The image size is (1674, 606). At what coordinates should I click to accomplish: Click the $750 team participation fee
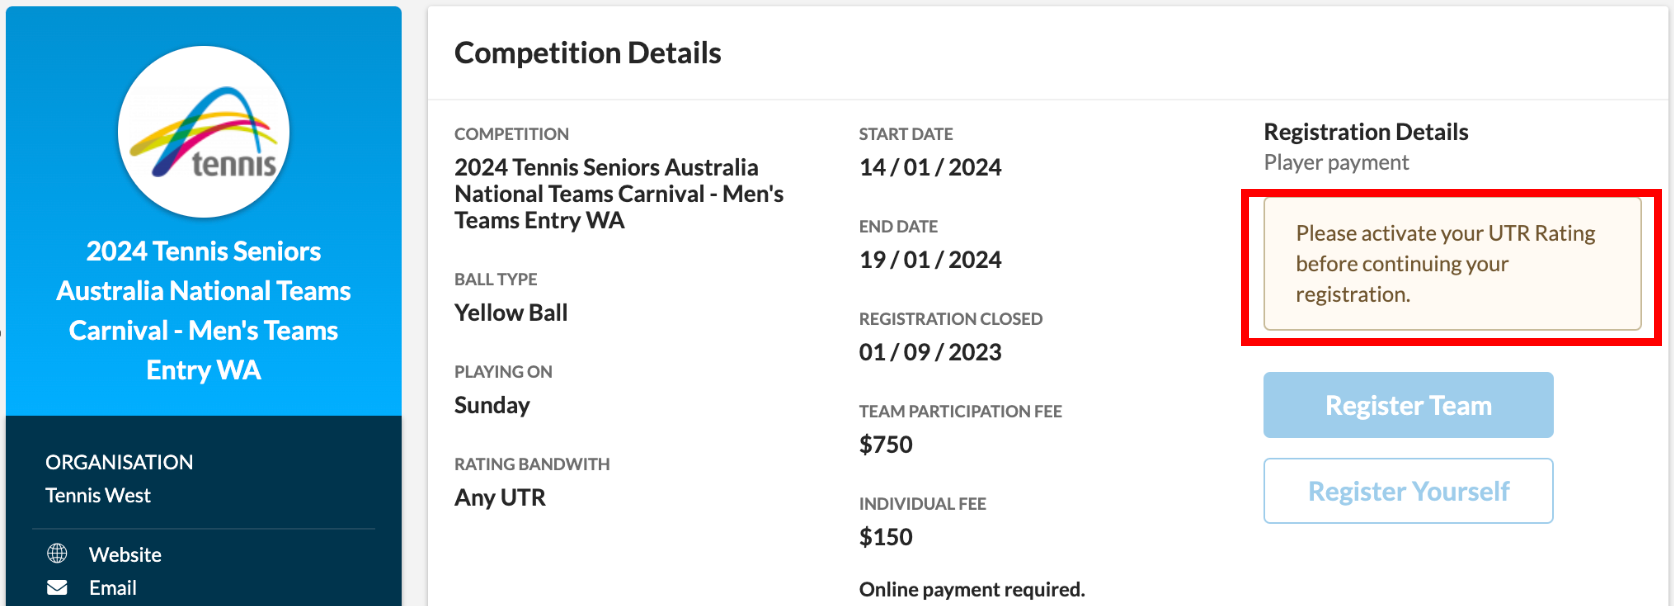(x=886, y=445)
